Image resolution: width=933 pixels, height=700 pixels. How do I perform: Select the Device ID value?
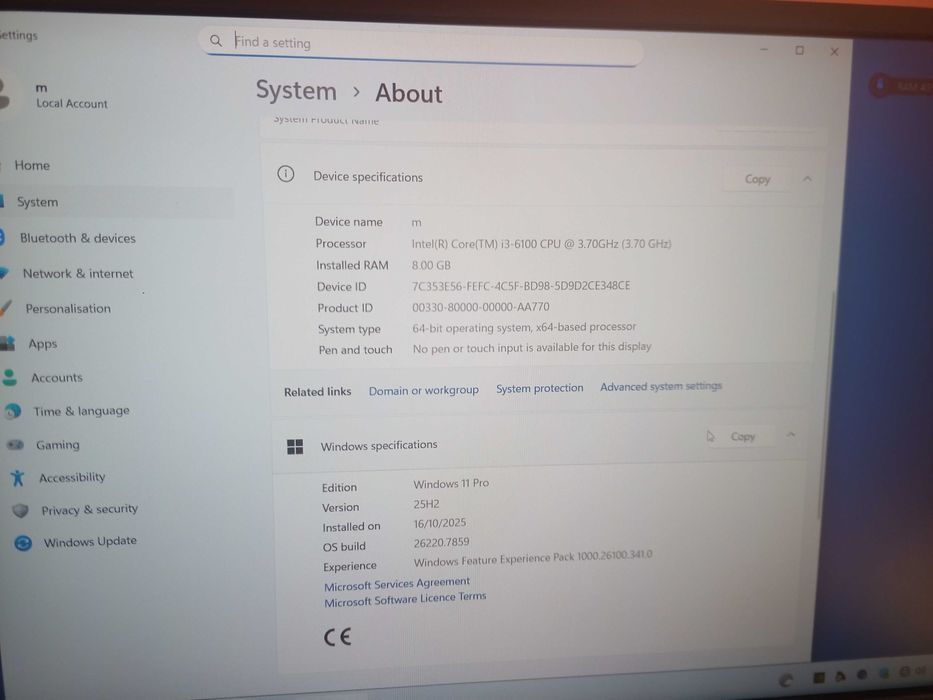(x=521, y=286)
